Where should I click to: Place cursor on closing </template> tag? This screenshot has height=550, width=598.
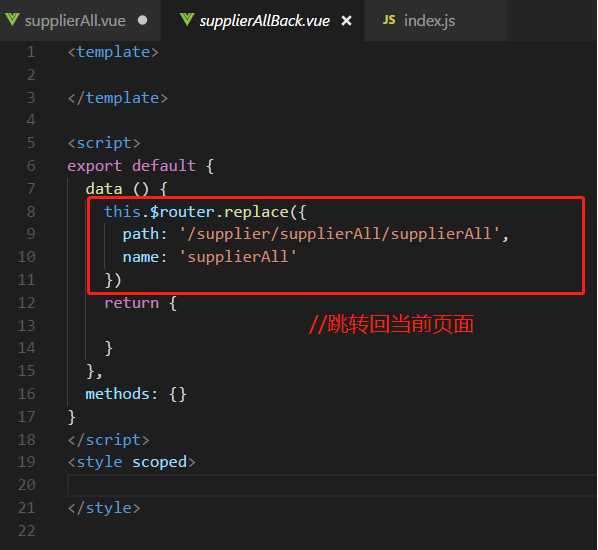(117, 98)
